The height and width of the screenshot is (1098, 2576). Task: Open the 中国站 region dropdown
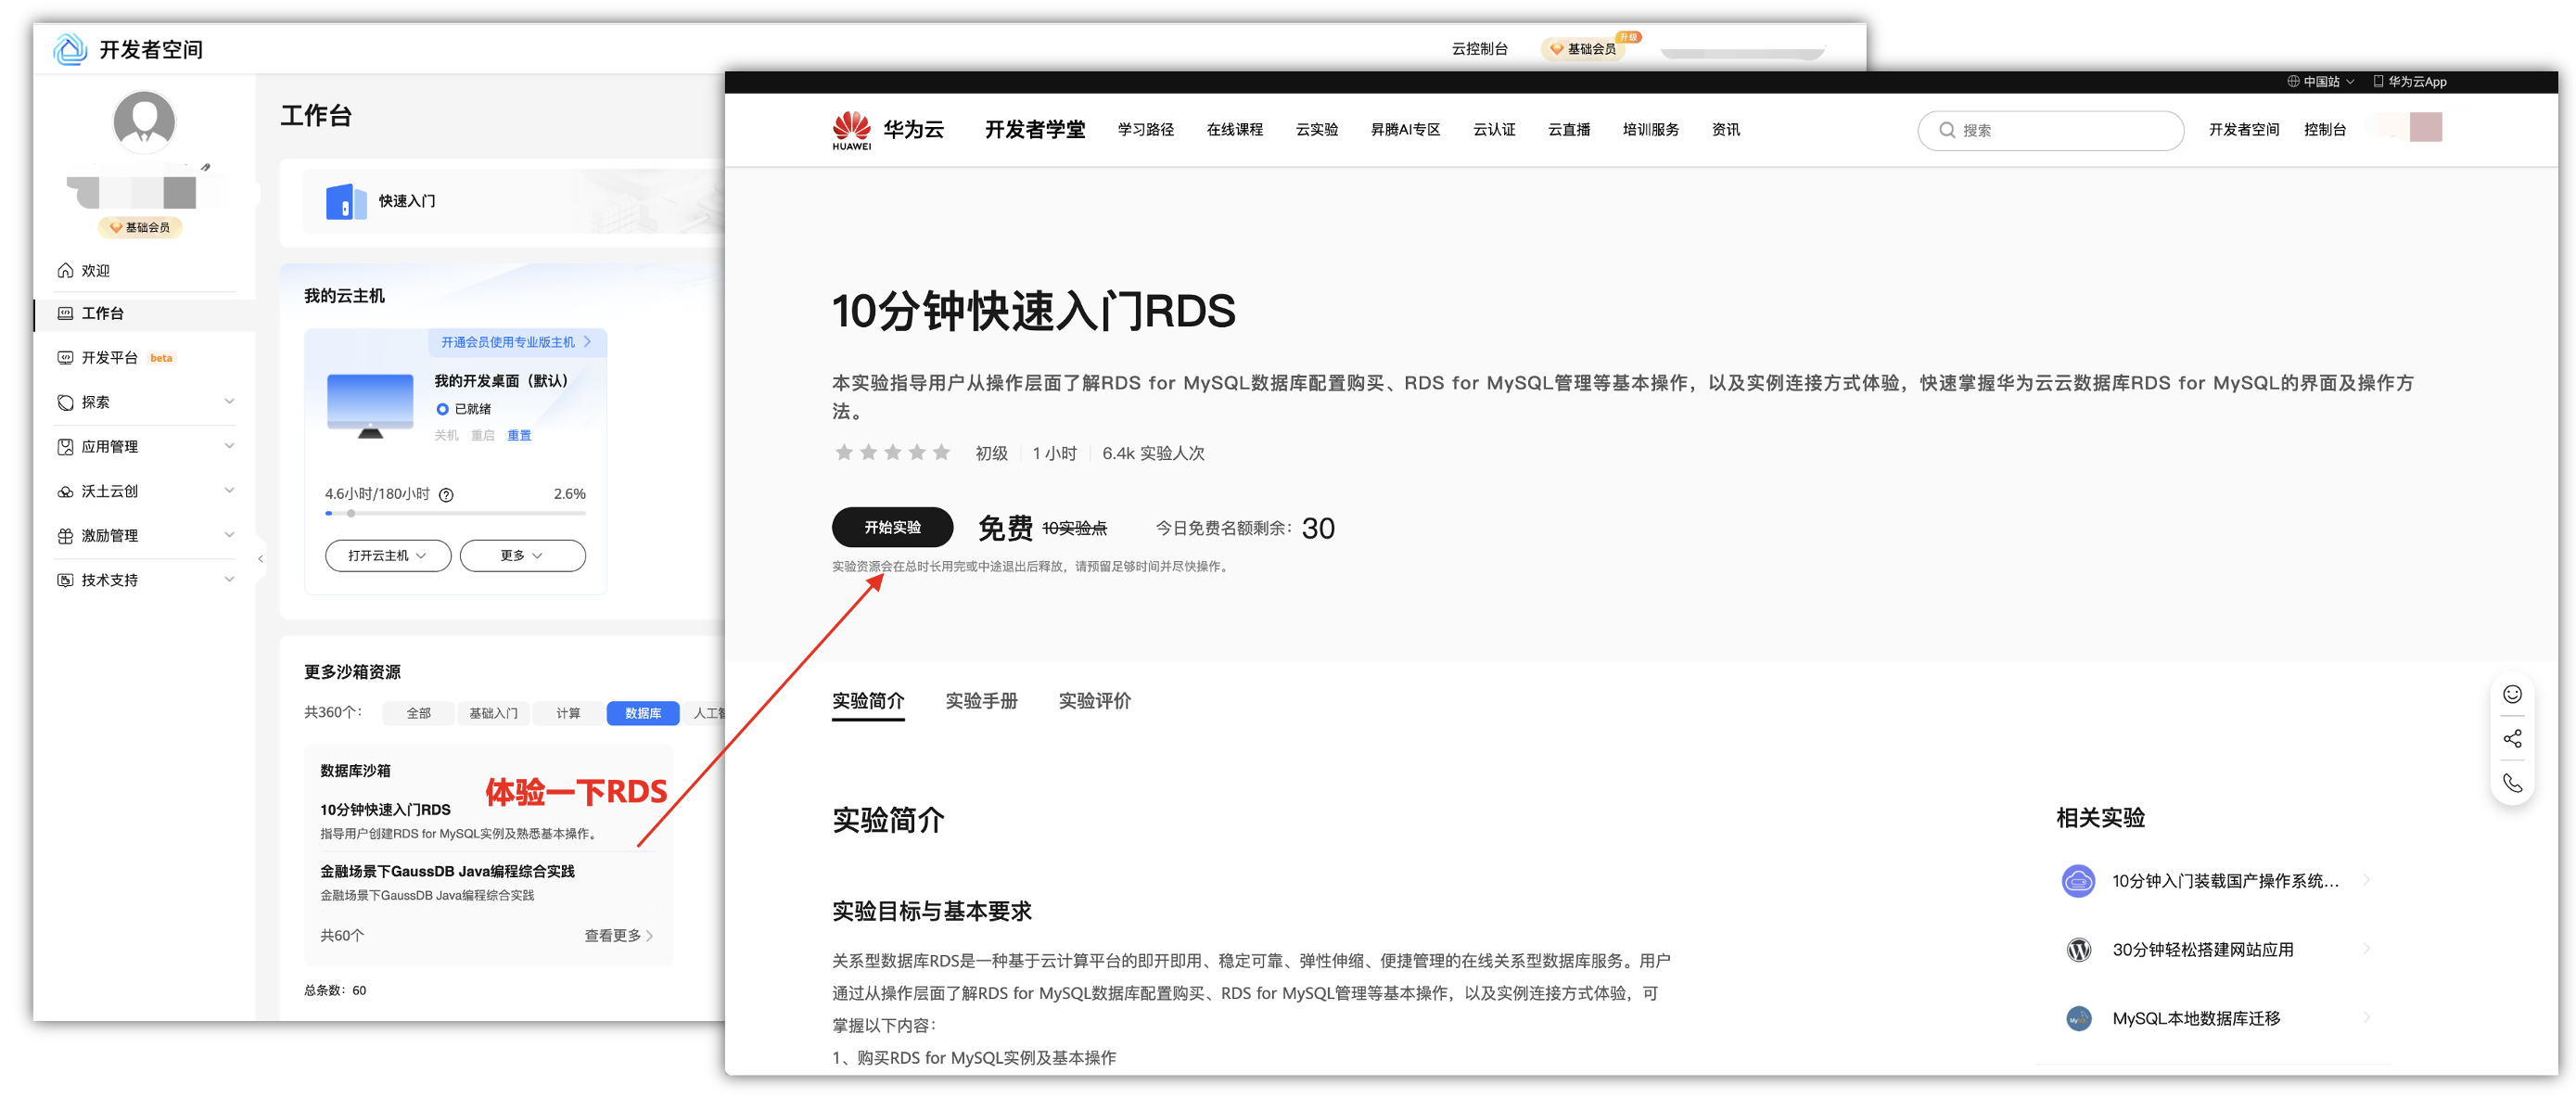[x=2320, y=82]
